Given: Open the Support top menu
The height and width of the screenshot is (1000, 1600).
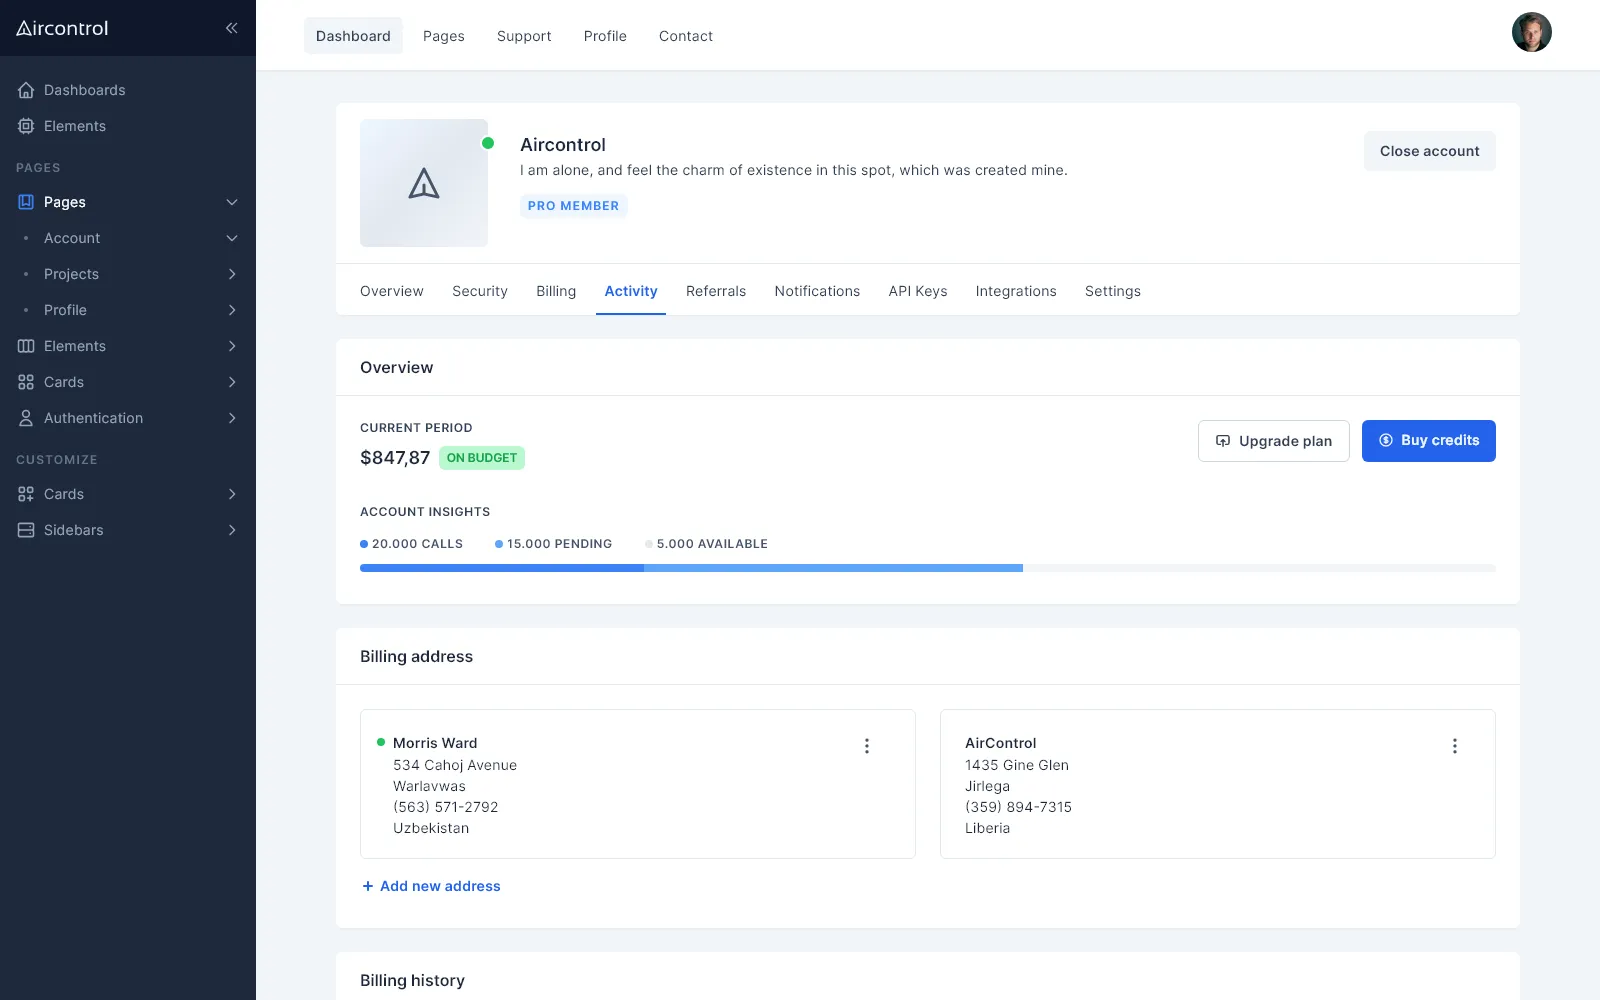Looking at the screenshot, I should point(524,36).
